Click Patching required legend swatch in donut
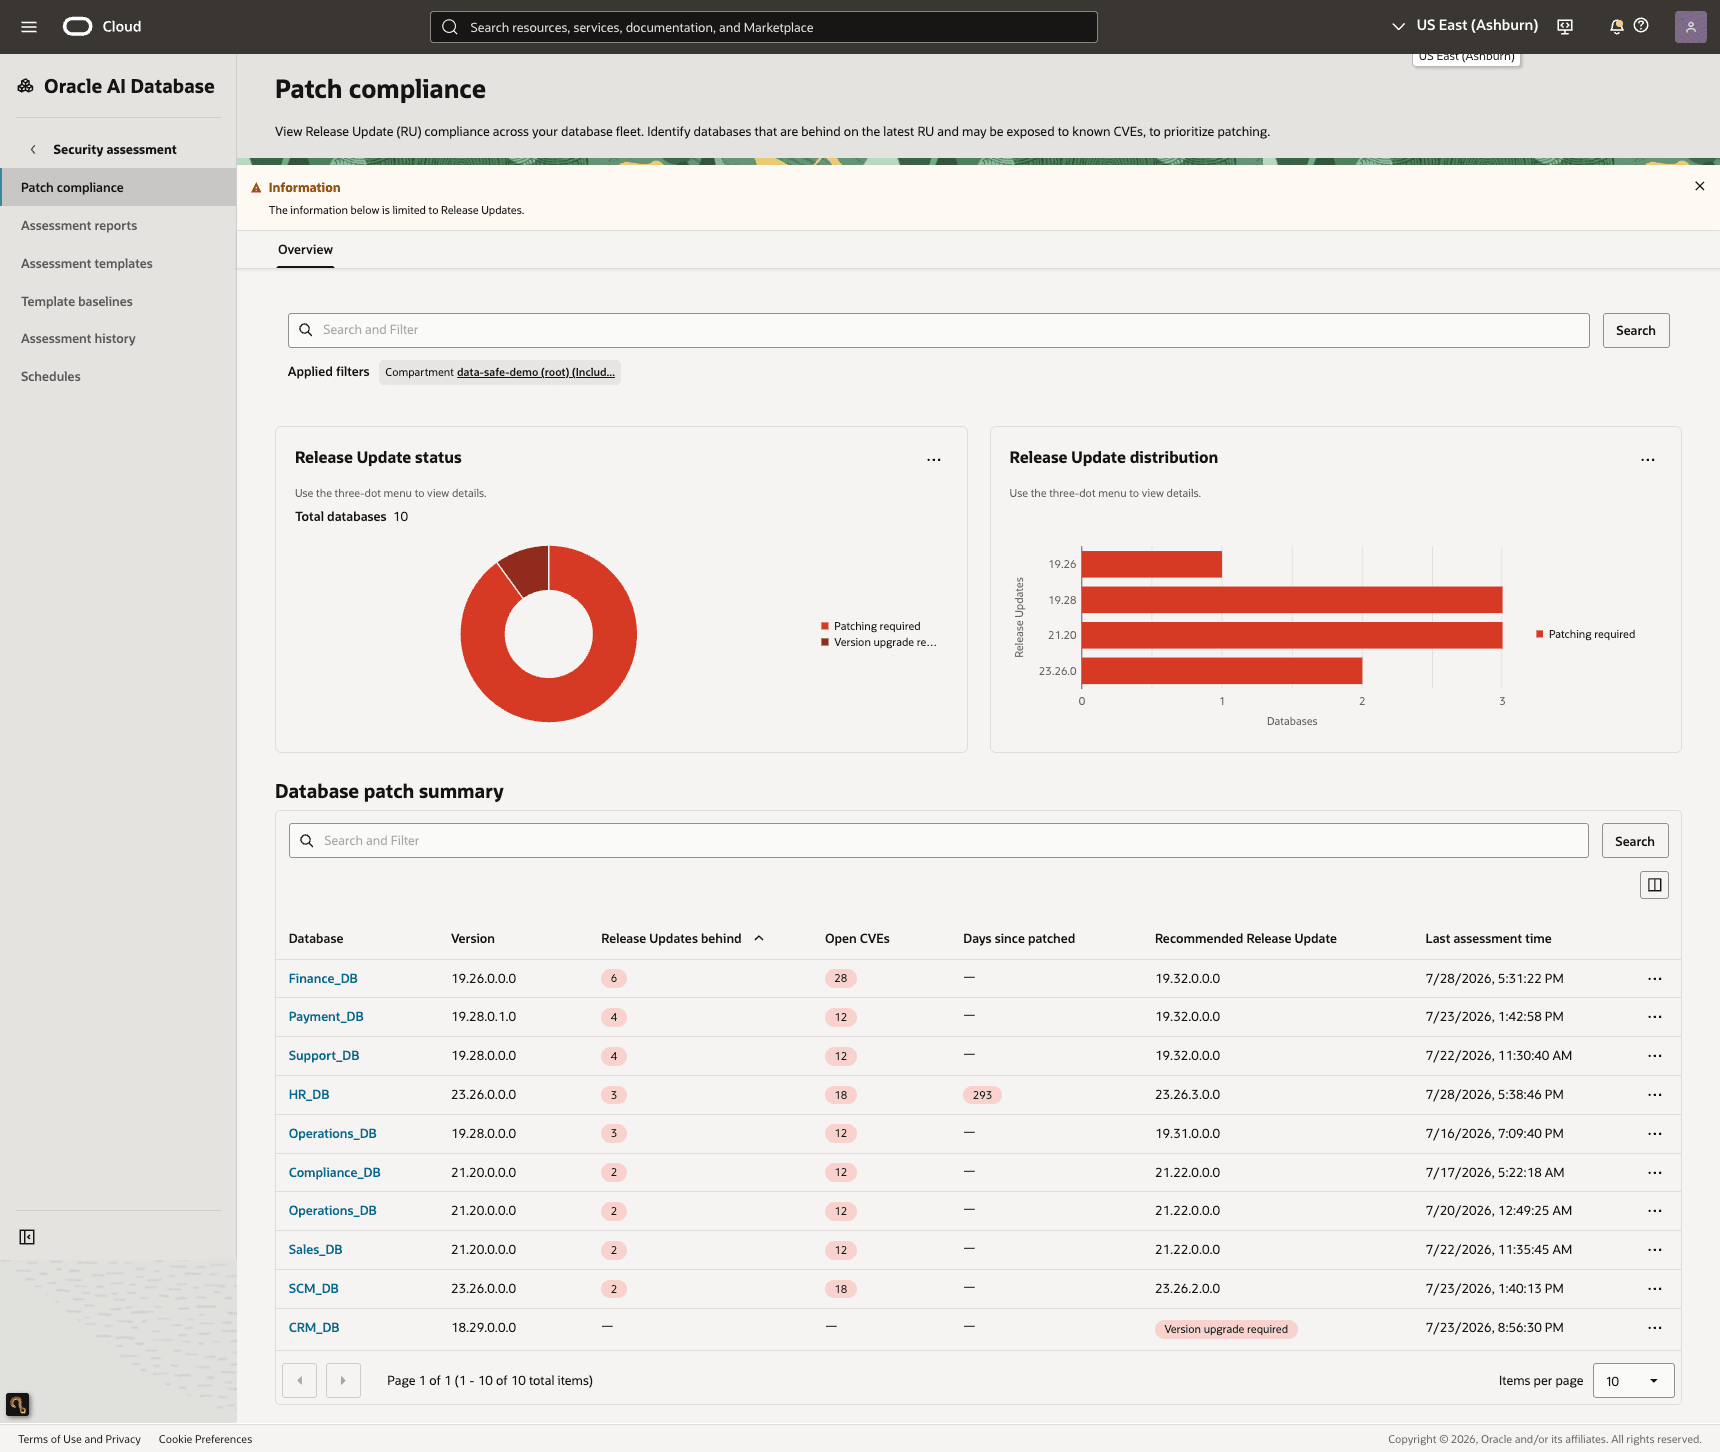The height and width of the screenshot is (1452, 1720). click(x=825, y=626)
